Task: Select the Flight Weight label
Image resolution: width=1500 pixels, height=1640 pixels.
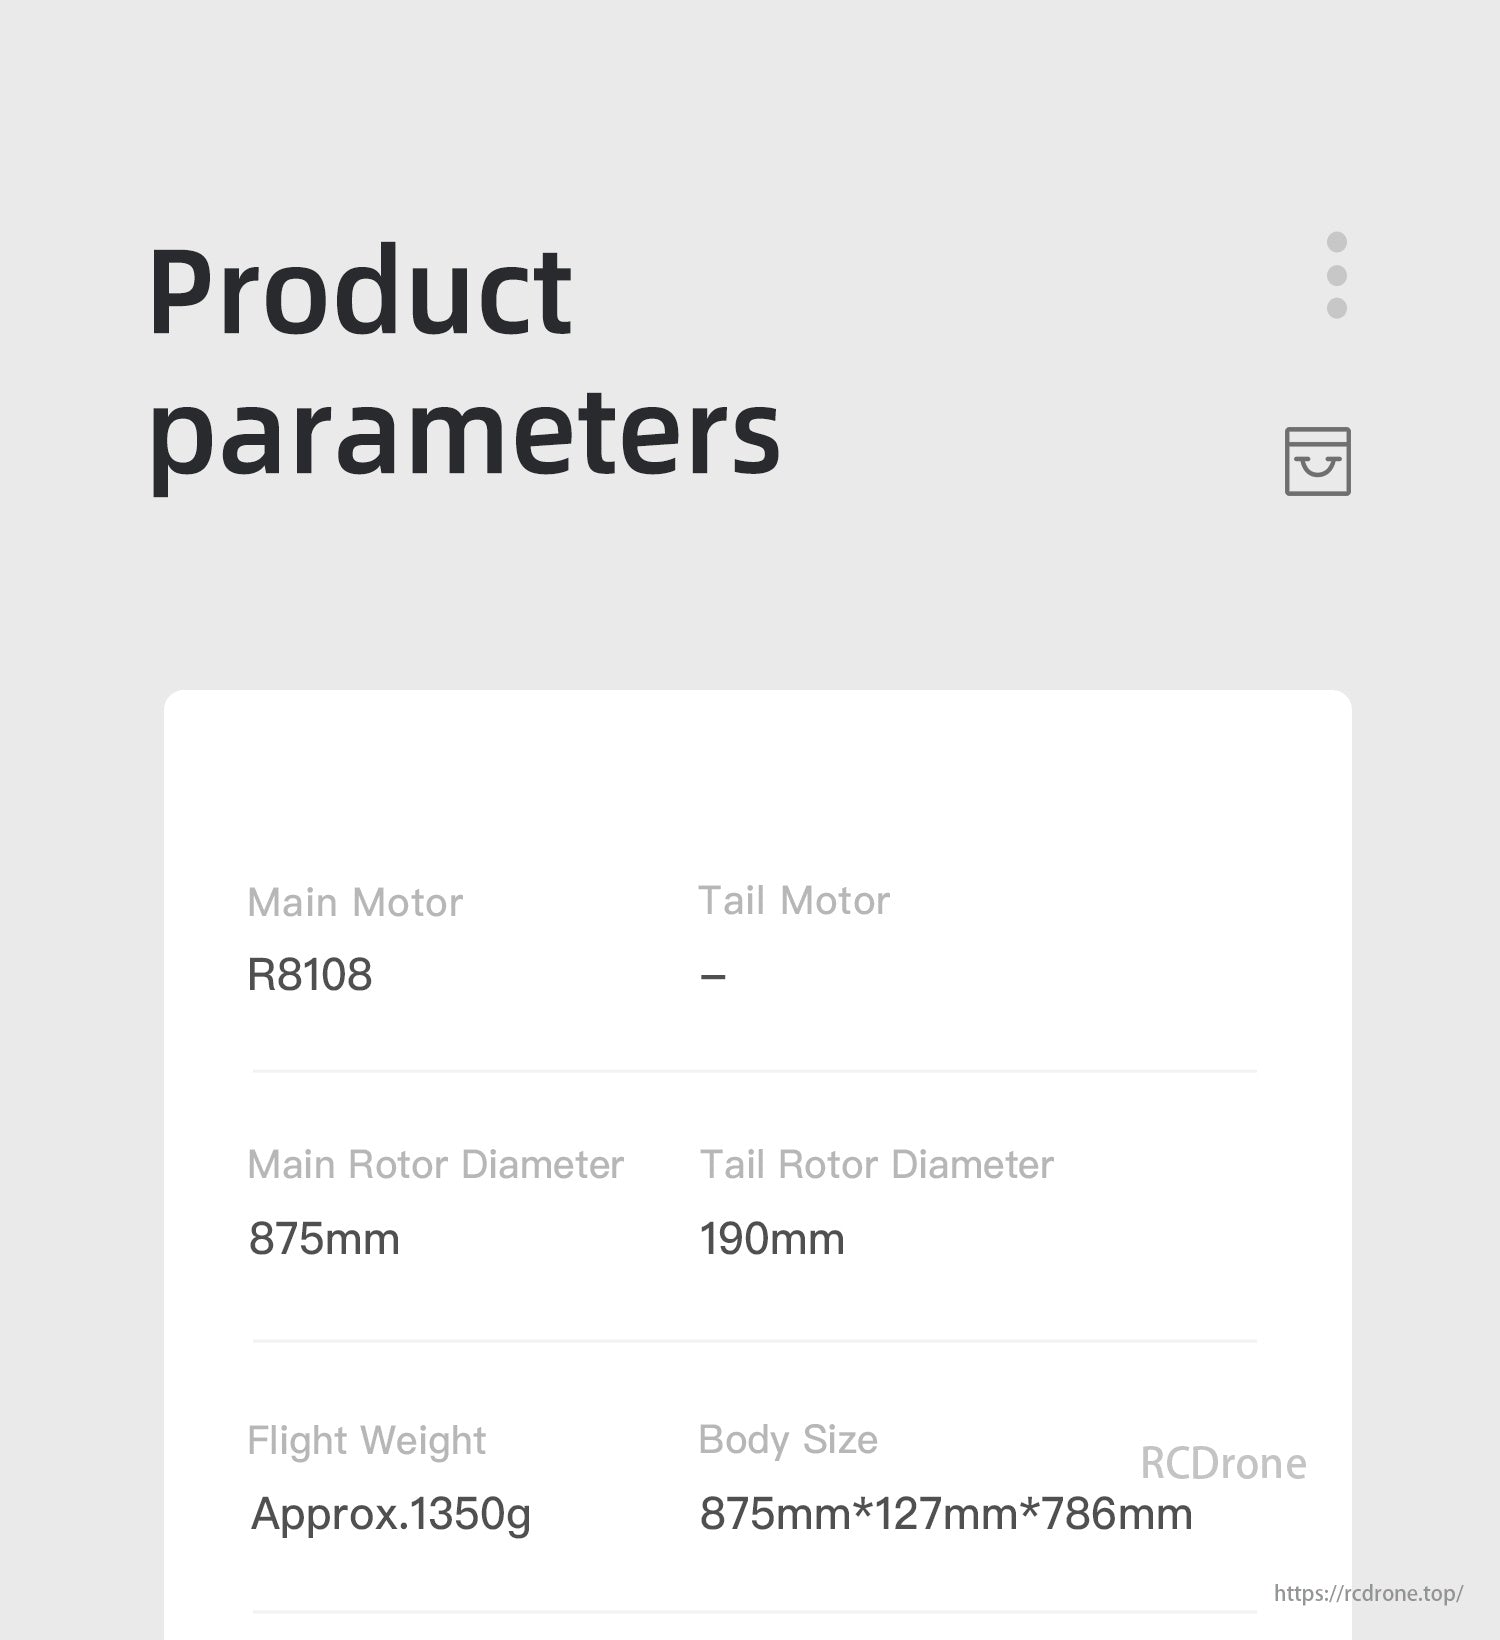Action: click(x=366, y=1440)
